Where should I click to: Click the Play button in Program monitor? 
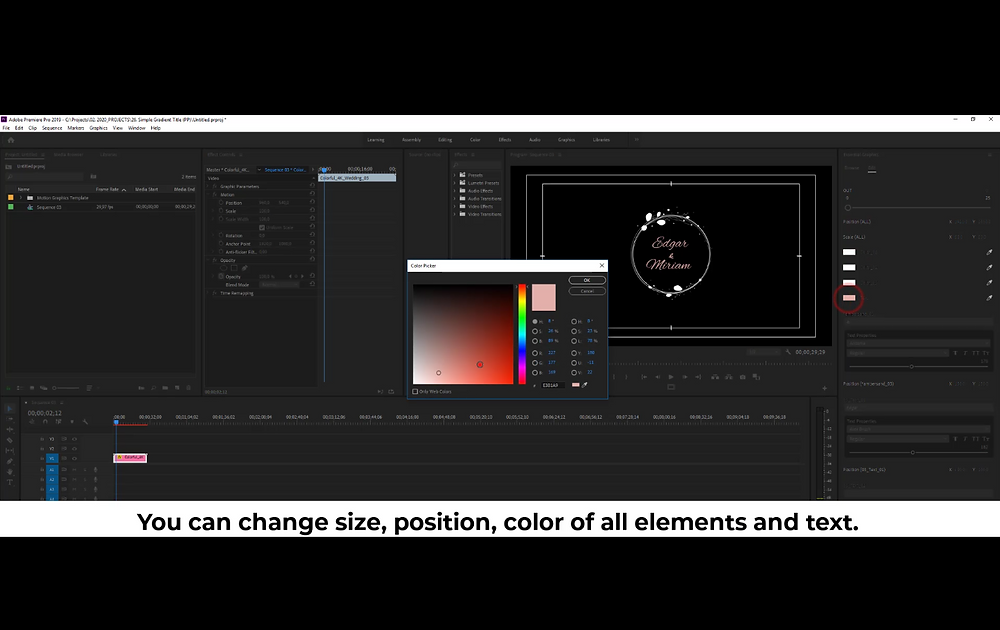(x=671, y=377)
